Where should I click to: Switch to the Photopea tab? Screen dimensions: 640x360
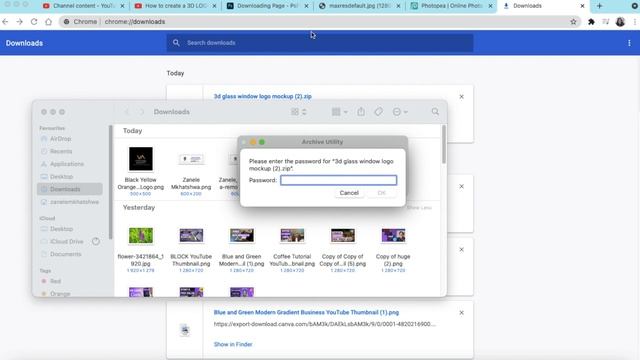tap(451, 6)
